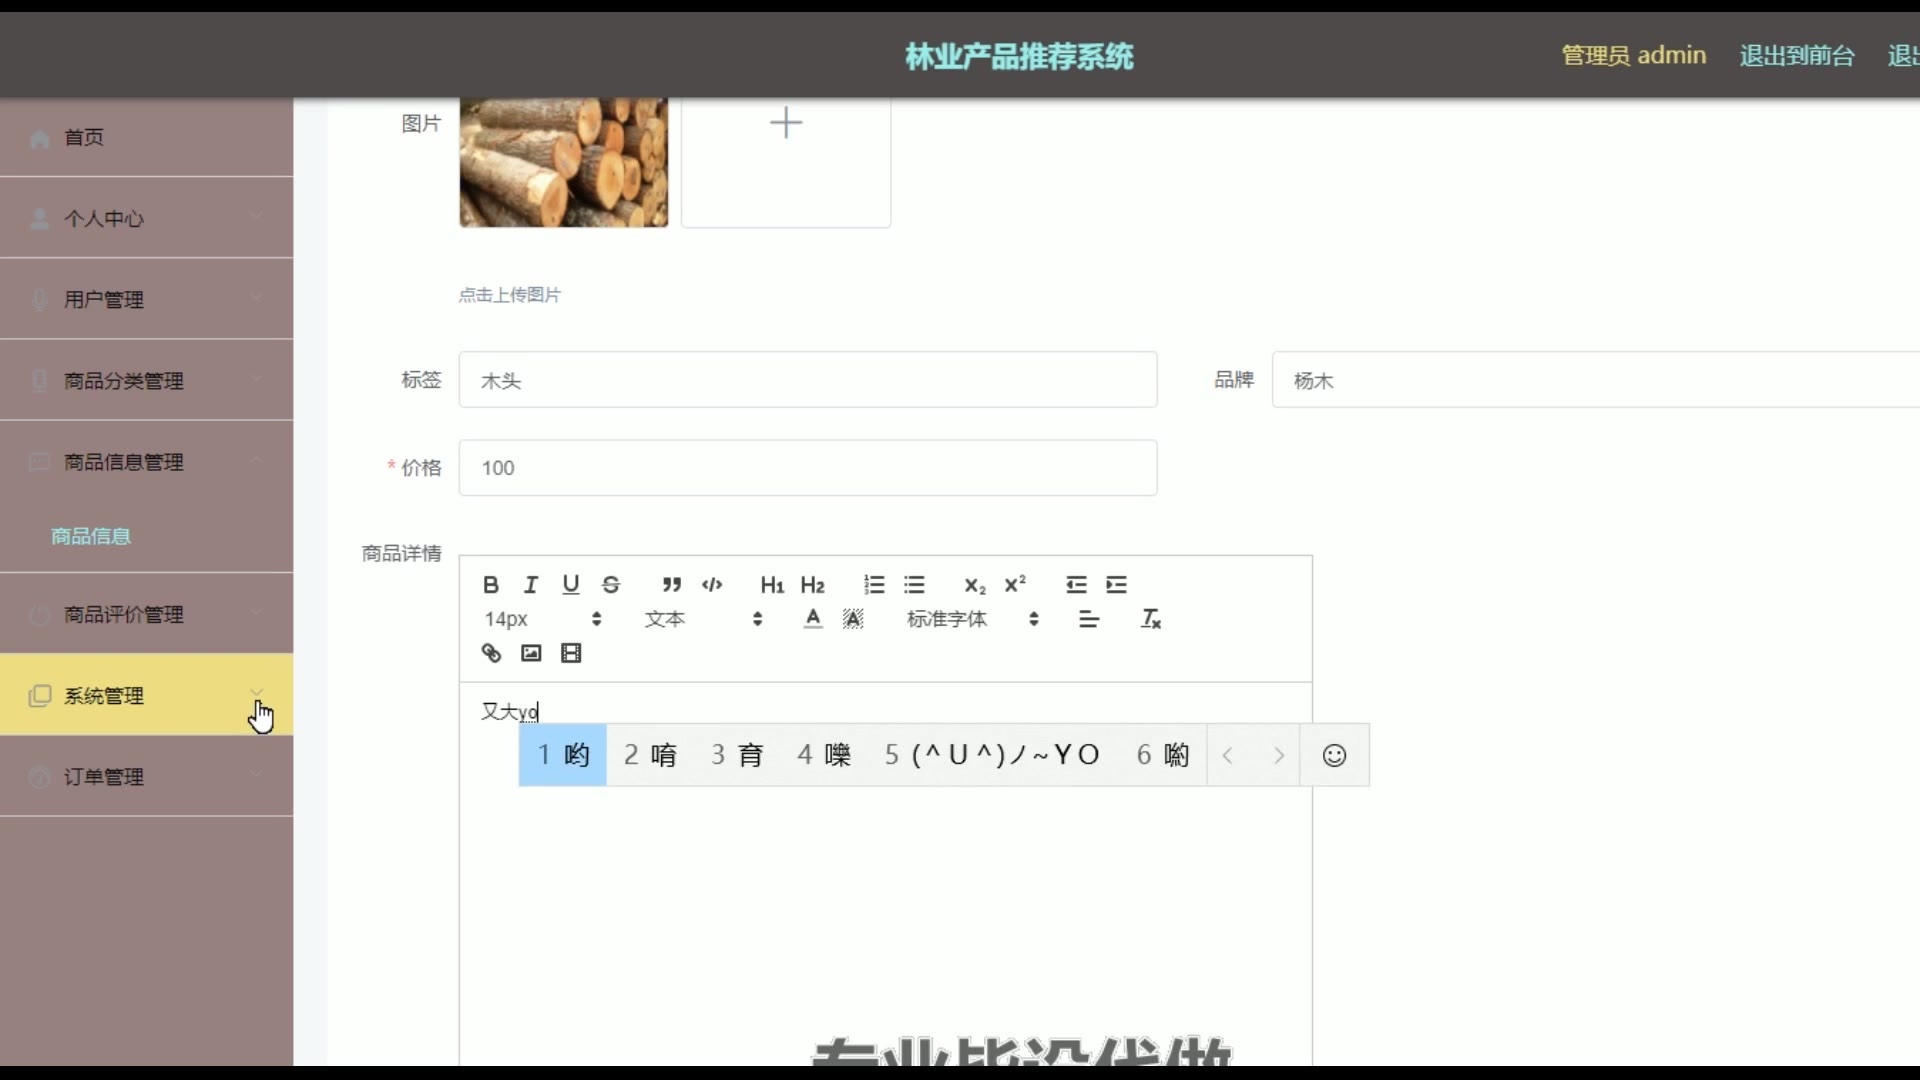The height and width of the screenshot is (1080, 1920).
Task: Expand 商品评价管理 sidebar menu
Action: point(146,614)
